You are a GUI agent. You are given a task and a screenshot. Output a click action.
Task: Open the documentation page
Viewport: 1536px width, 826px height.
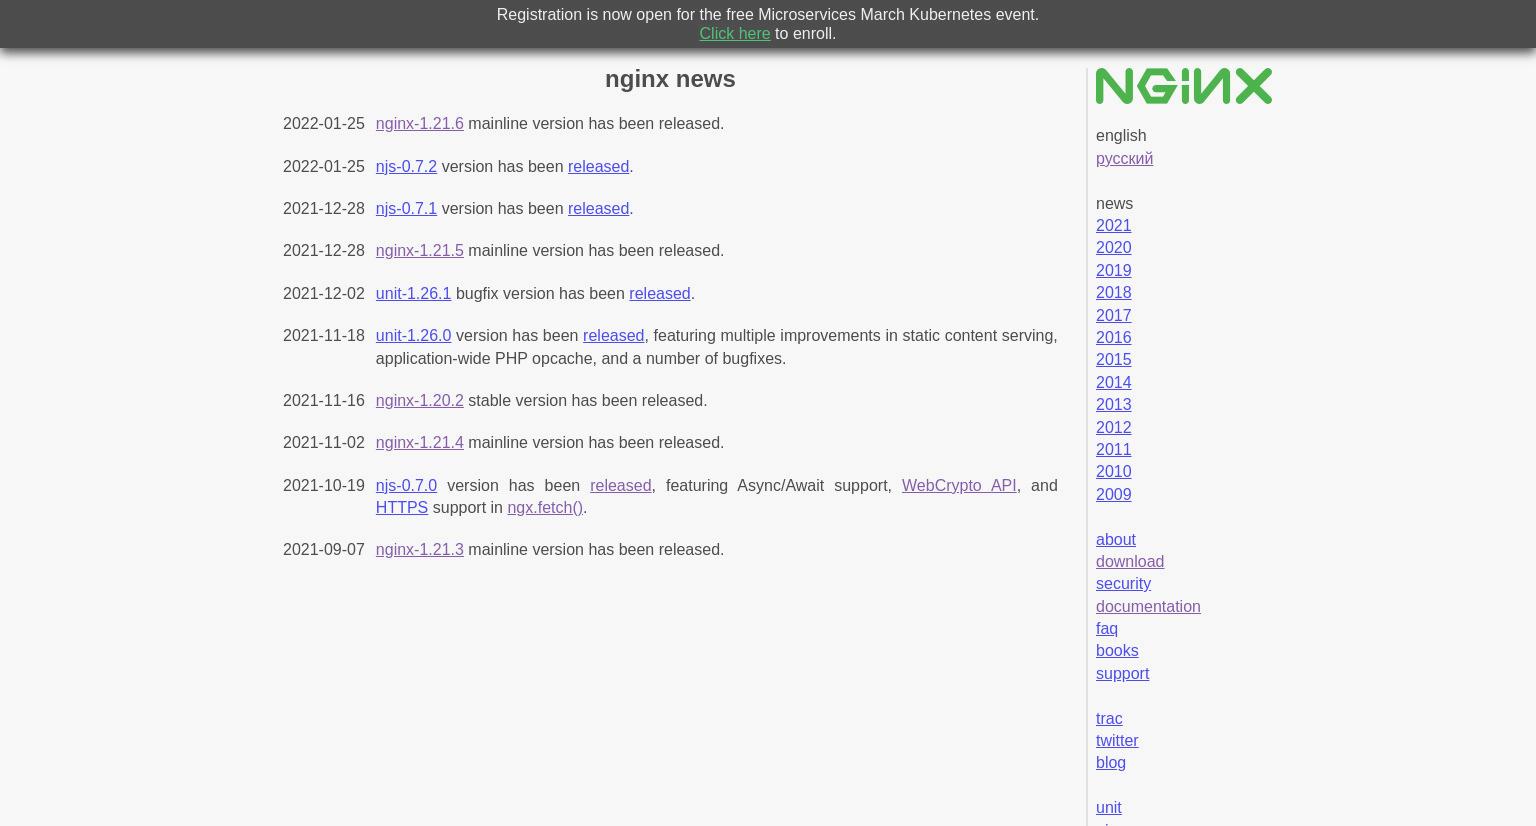[1147, 606]
